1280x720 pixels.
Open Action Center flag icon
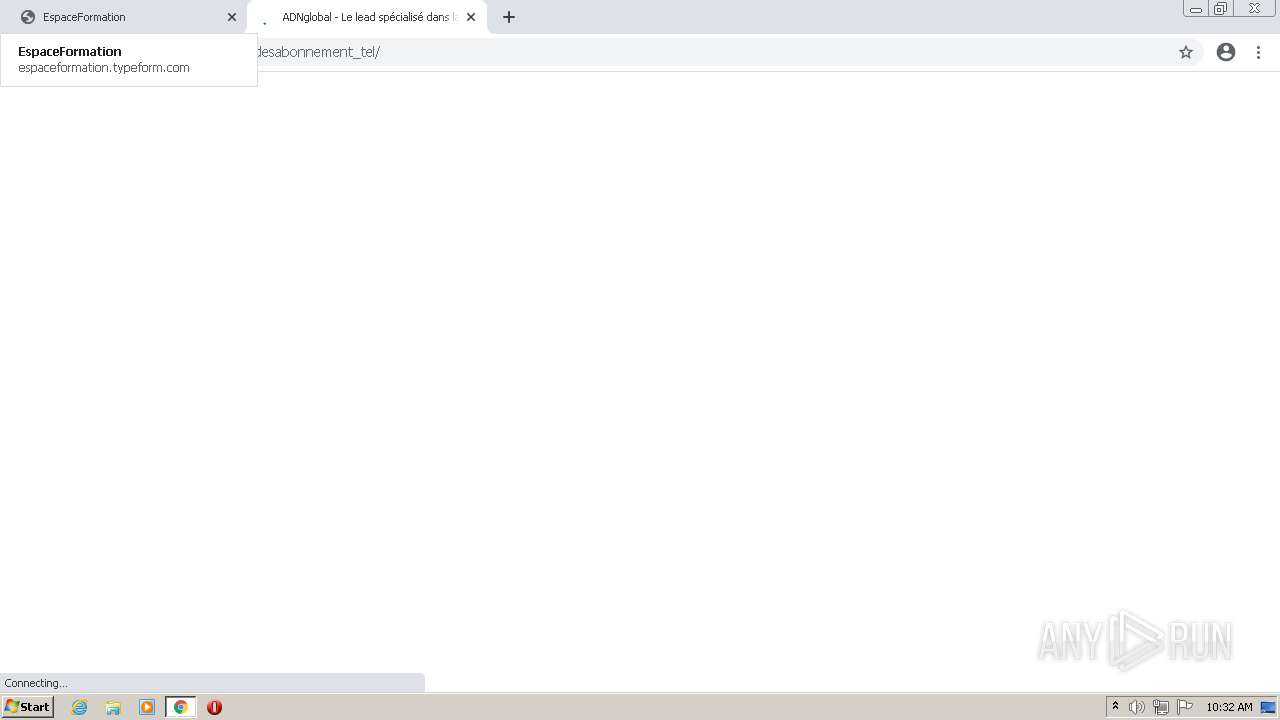[x=1185, y=707]
